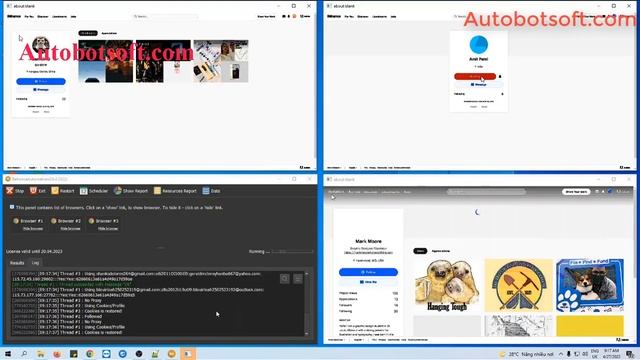Screen dimensions: 640x360
Task: Click the search icon in the log panel
Action: tap(285, 278)
